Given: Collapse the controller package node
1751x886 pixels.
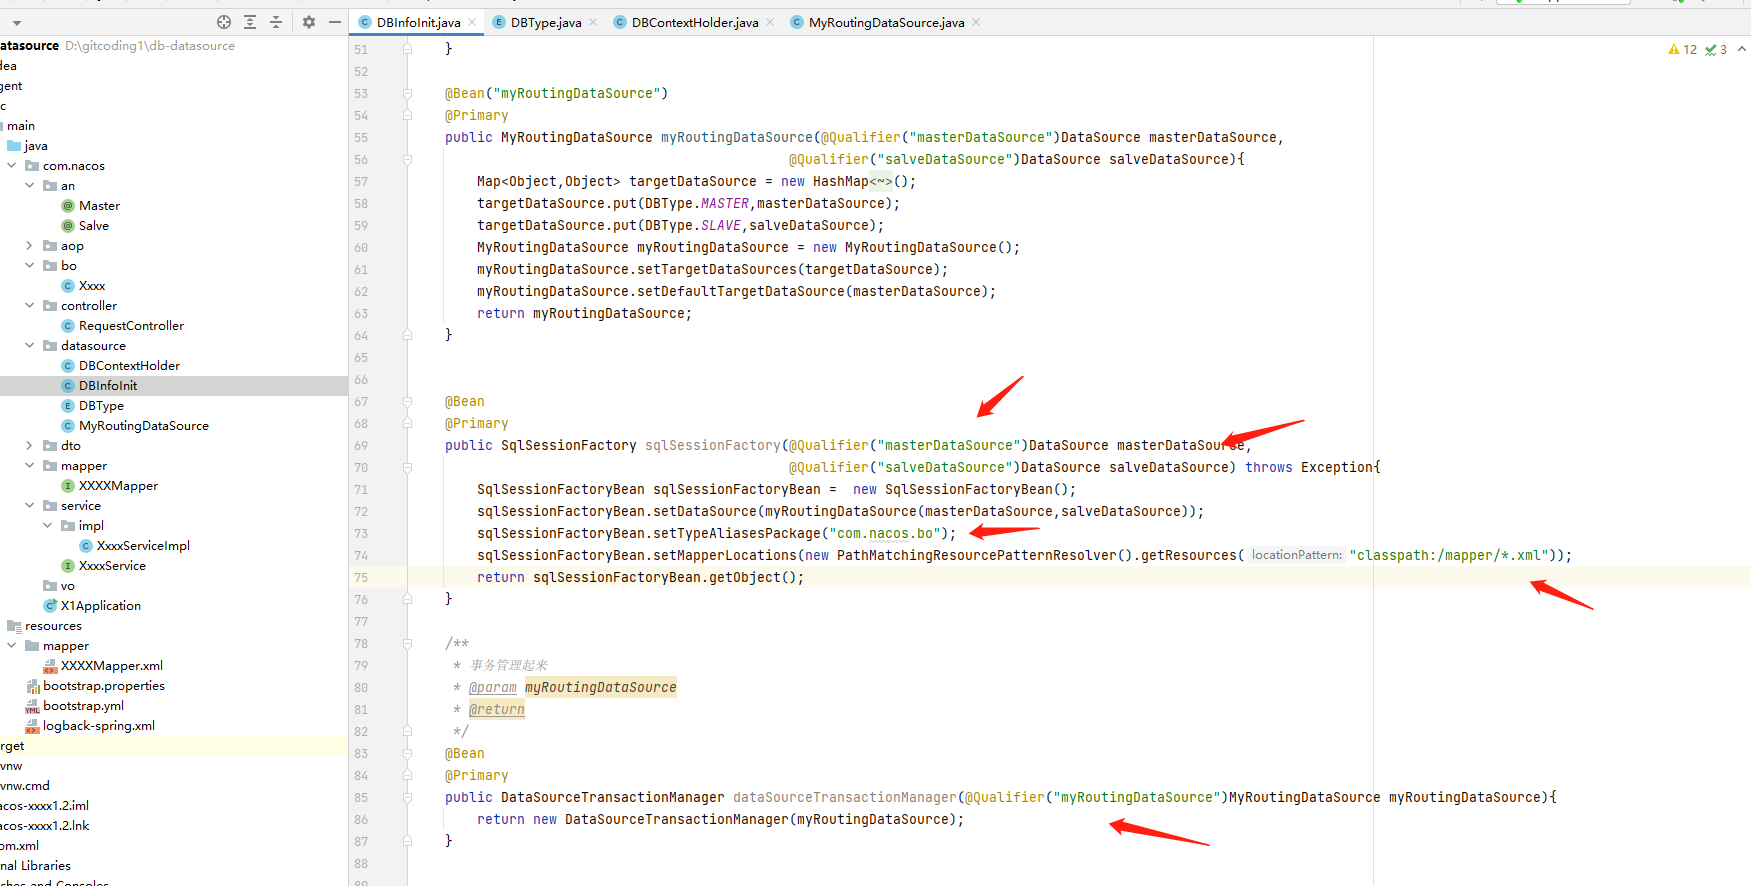Looking at the screenshot, I should 30,306.
